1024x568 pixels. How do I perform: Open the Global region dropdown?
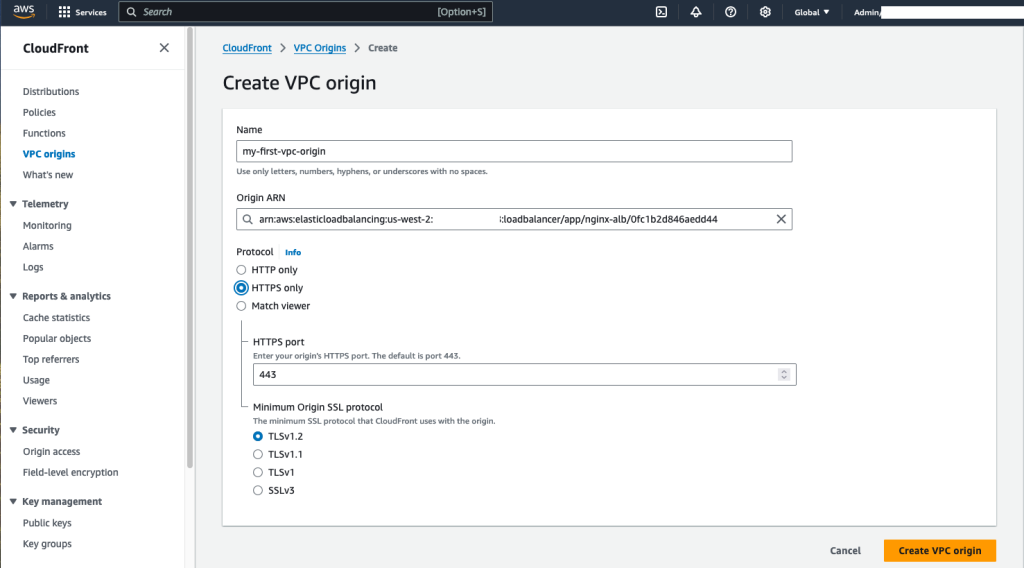click(812, 12)
